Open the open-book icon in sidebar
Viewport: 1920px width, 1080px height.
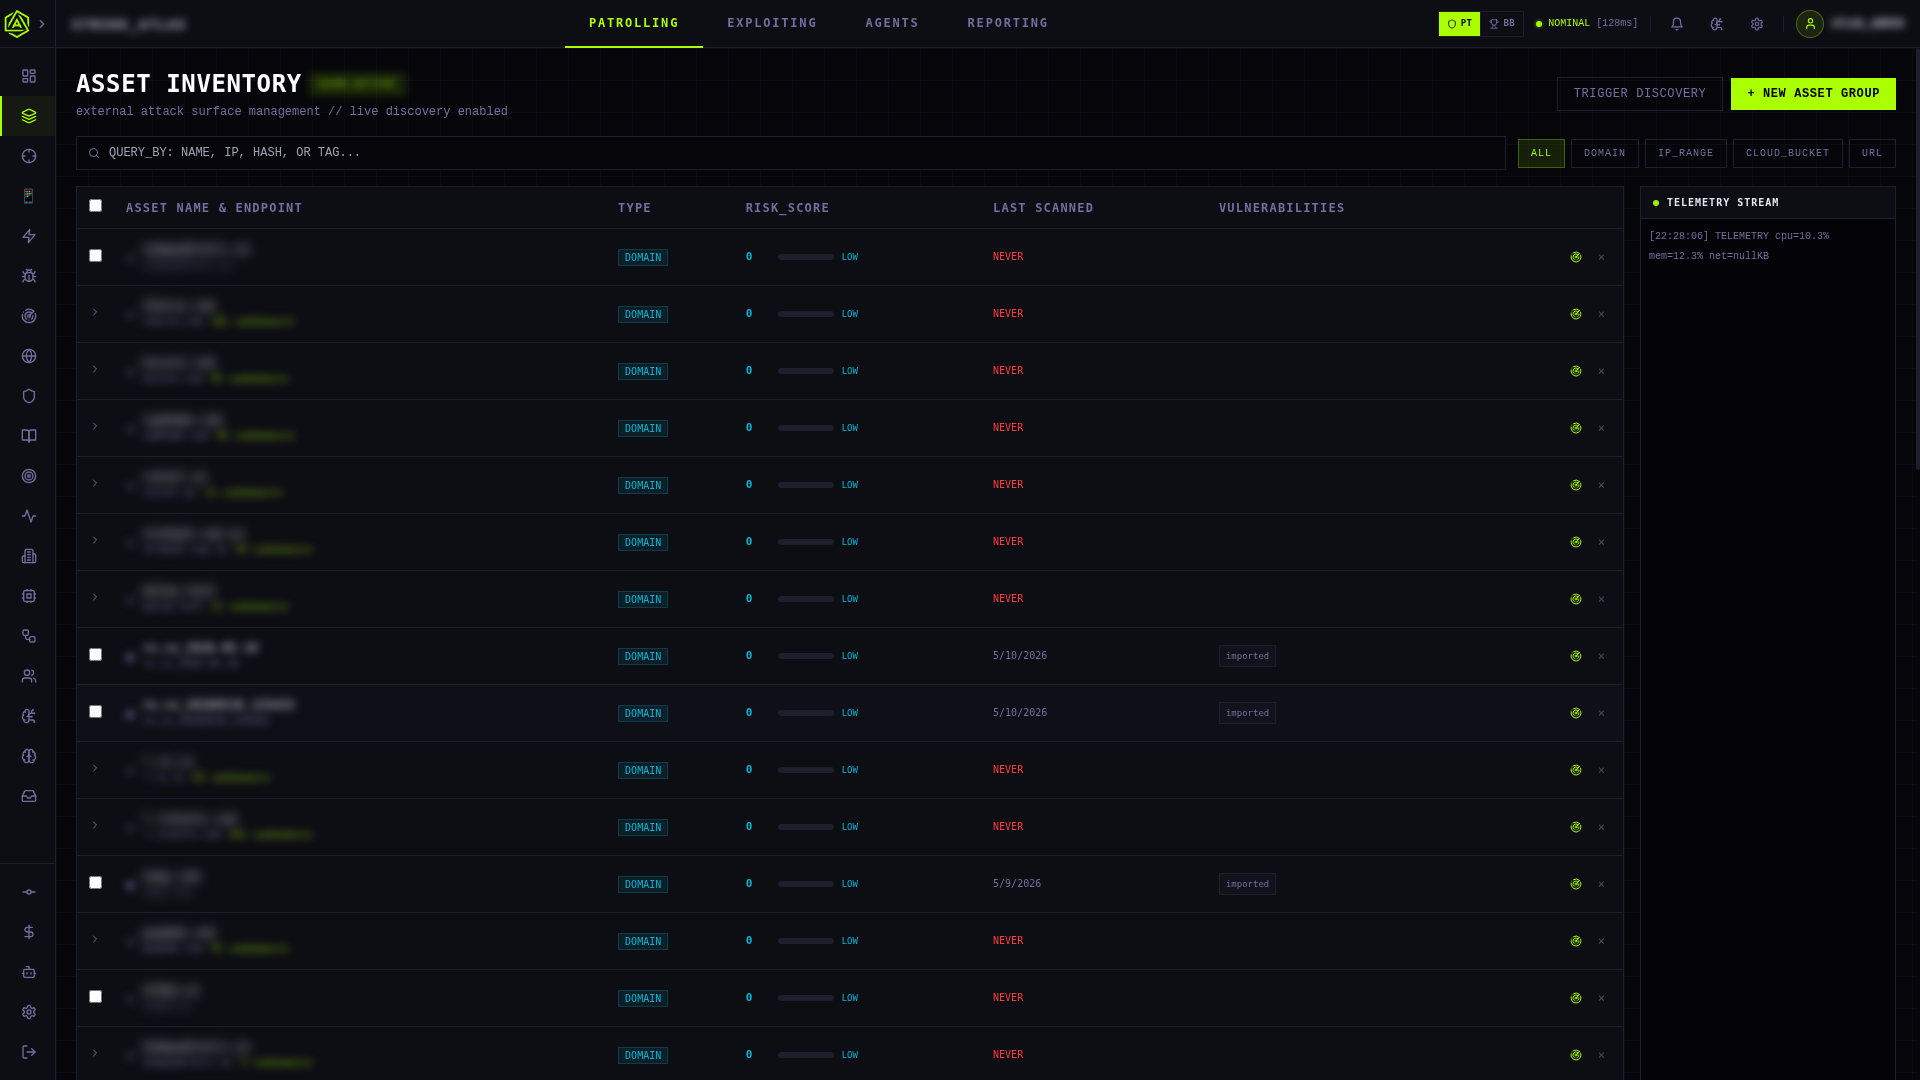[29, 436]
